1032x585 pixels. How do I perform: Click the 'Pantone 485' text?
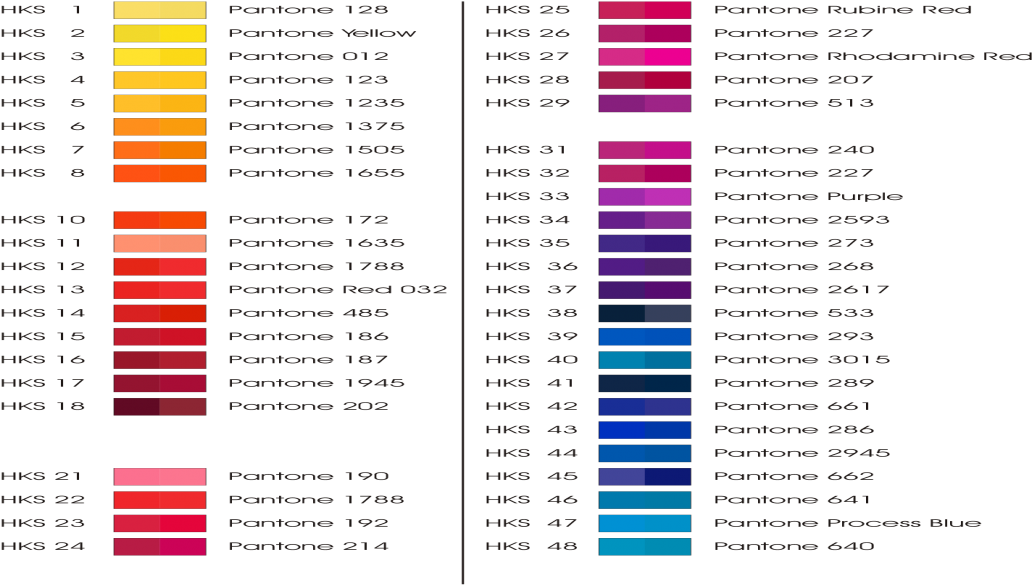tap(309, 313)
